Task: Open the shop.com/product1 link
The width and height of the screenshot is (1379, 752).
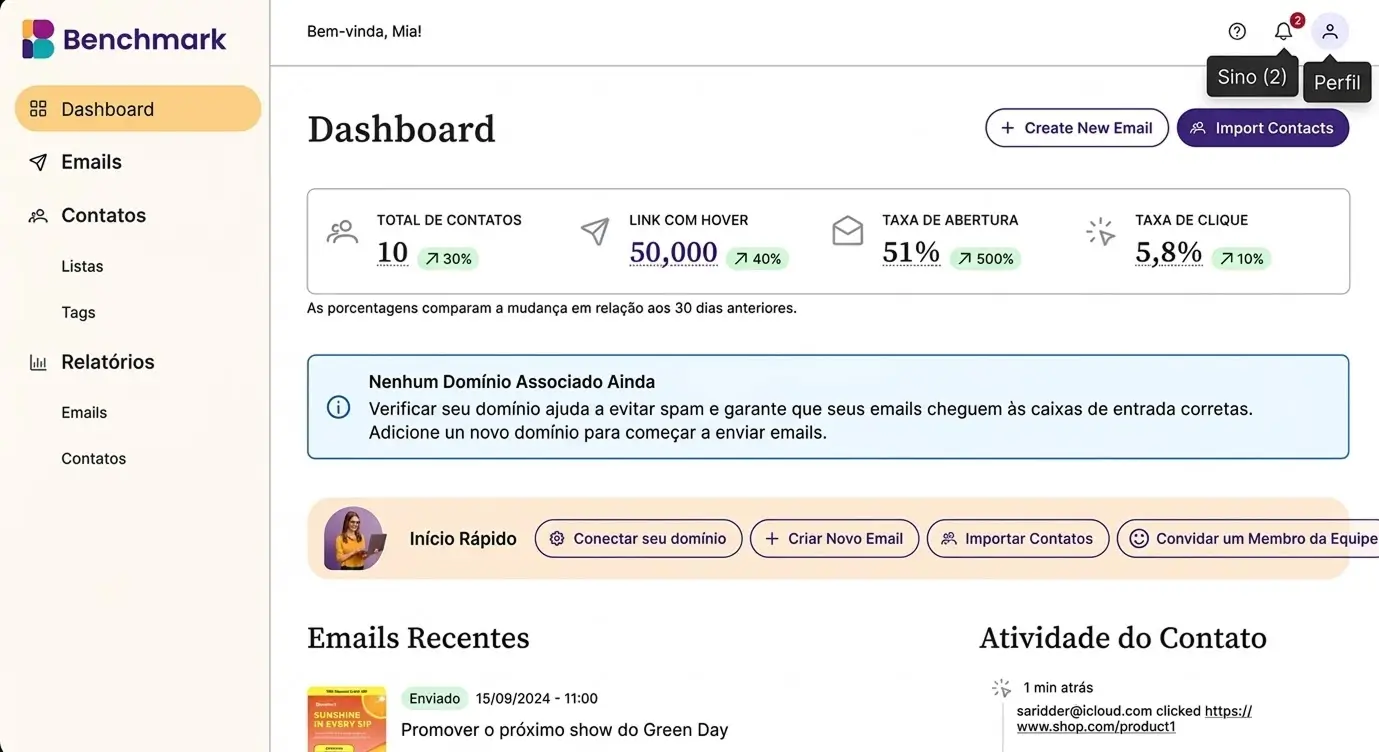Action: pos(1096,726)
